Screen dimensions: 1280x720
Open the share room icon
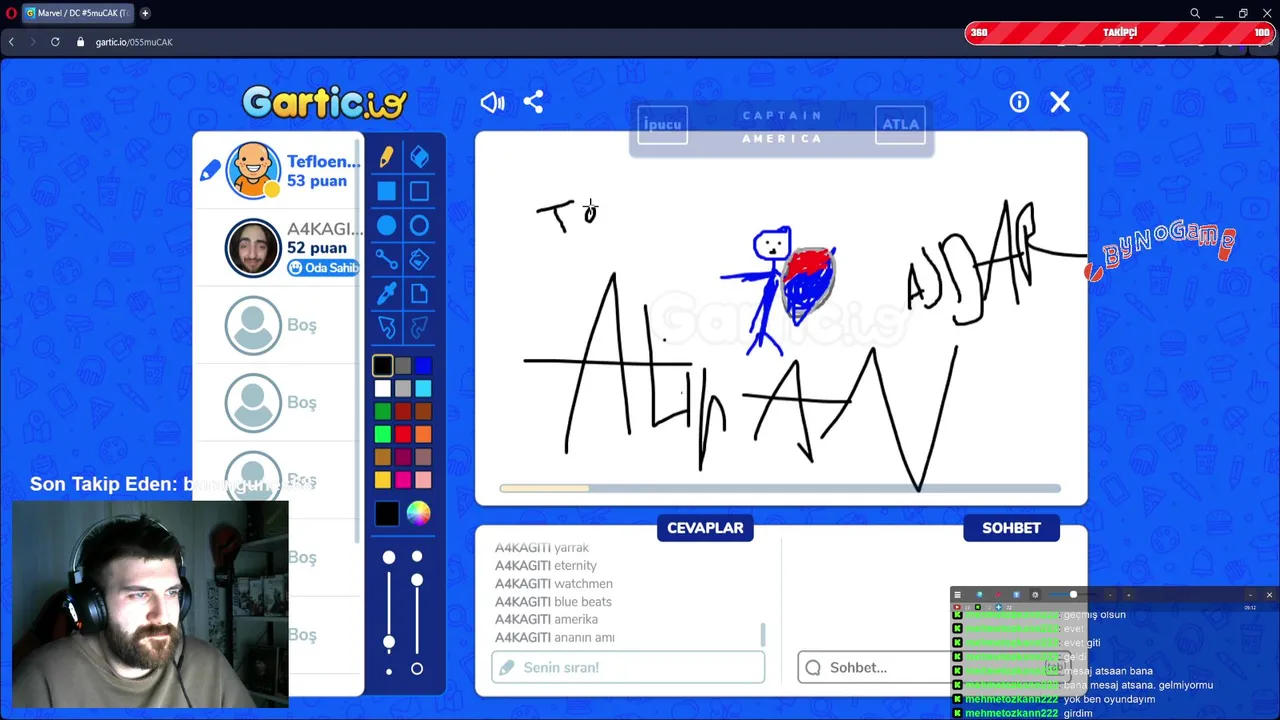pos(533,102)
